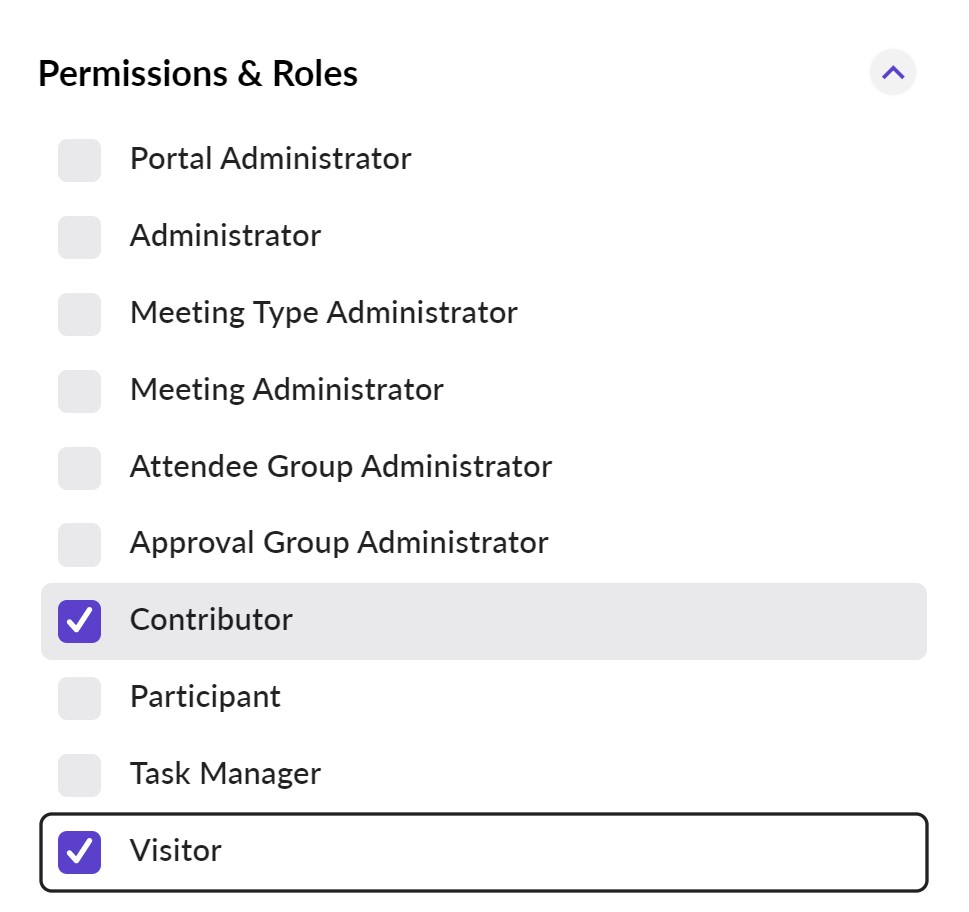Enable the Portal Administrator checkbox
Viewport: 969px width, 912px height.
tap(80, 160)
